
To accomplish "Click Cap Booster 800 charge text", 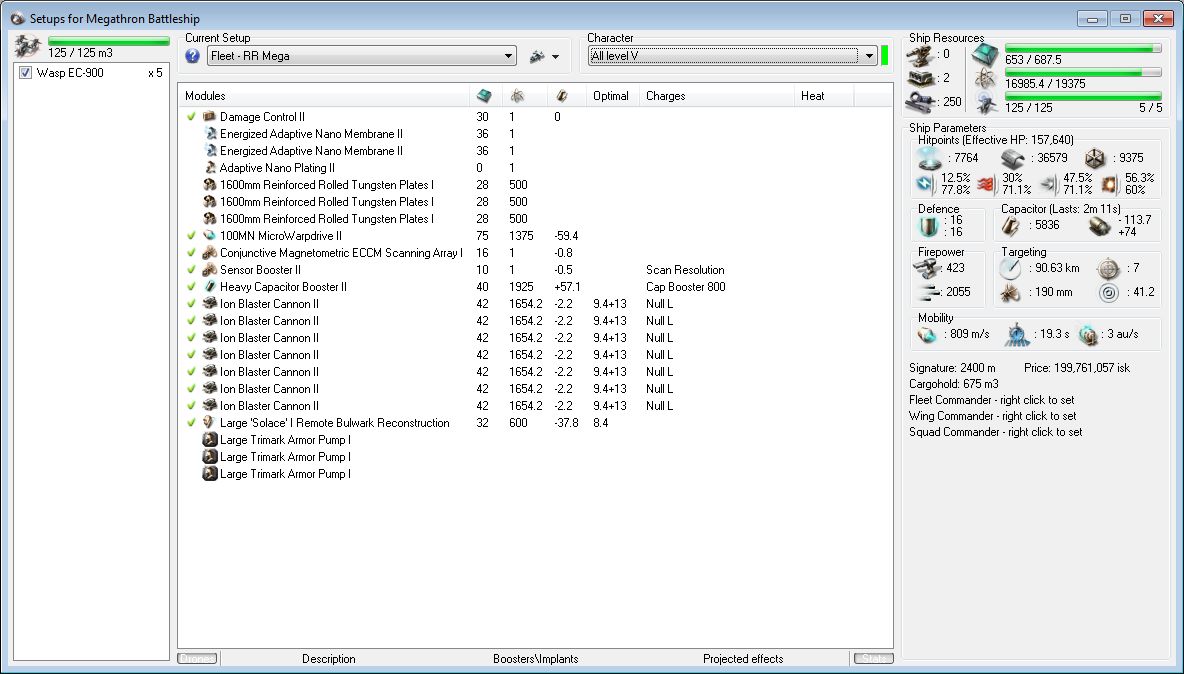I will tap(686, 287).
